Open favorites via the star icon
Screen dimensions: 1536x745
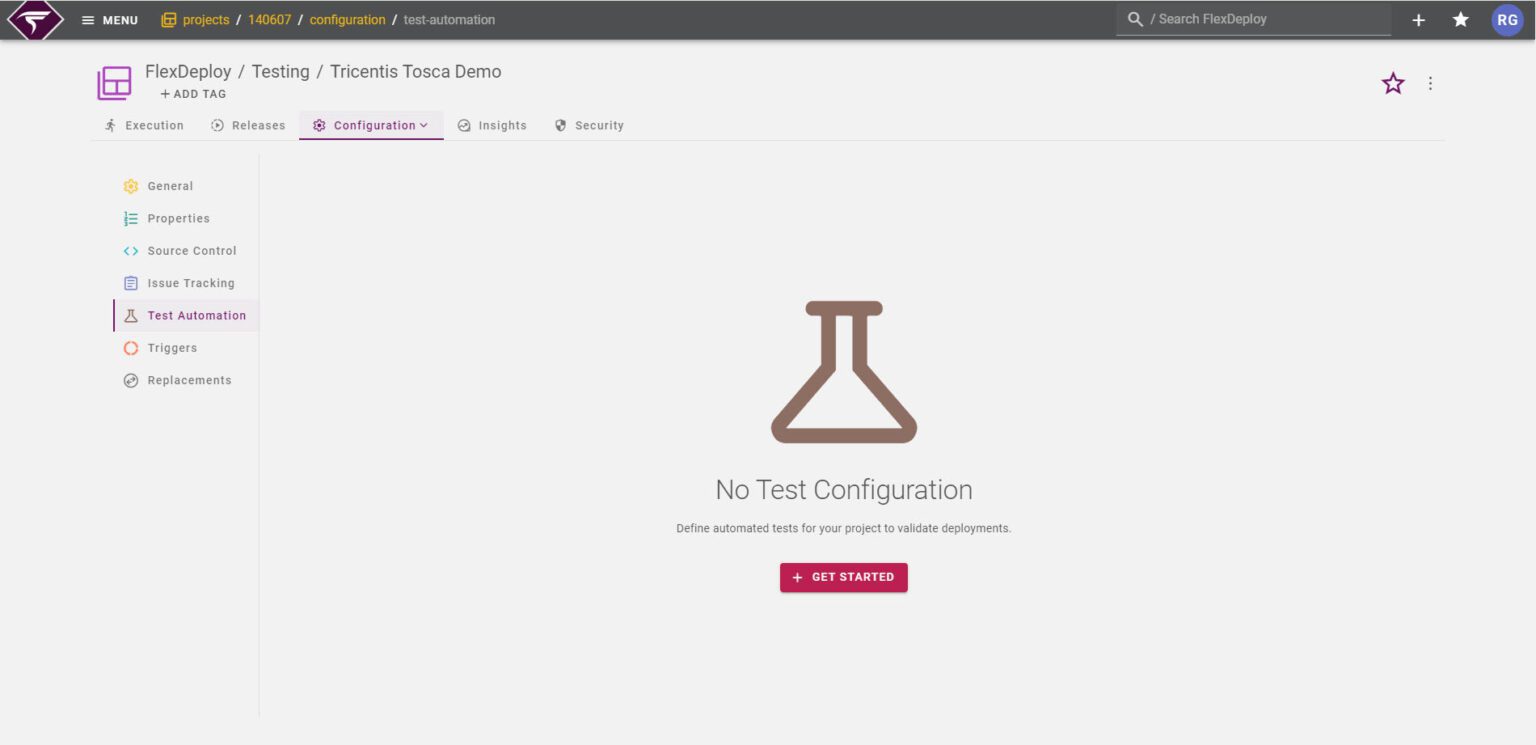pyautogui.click(x=1461, y=18)
